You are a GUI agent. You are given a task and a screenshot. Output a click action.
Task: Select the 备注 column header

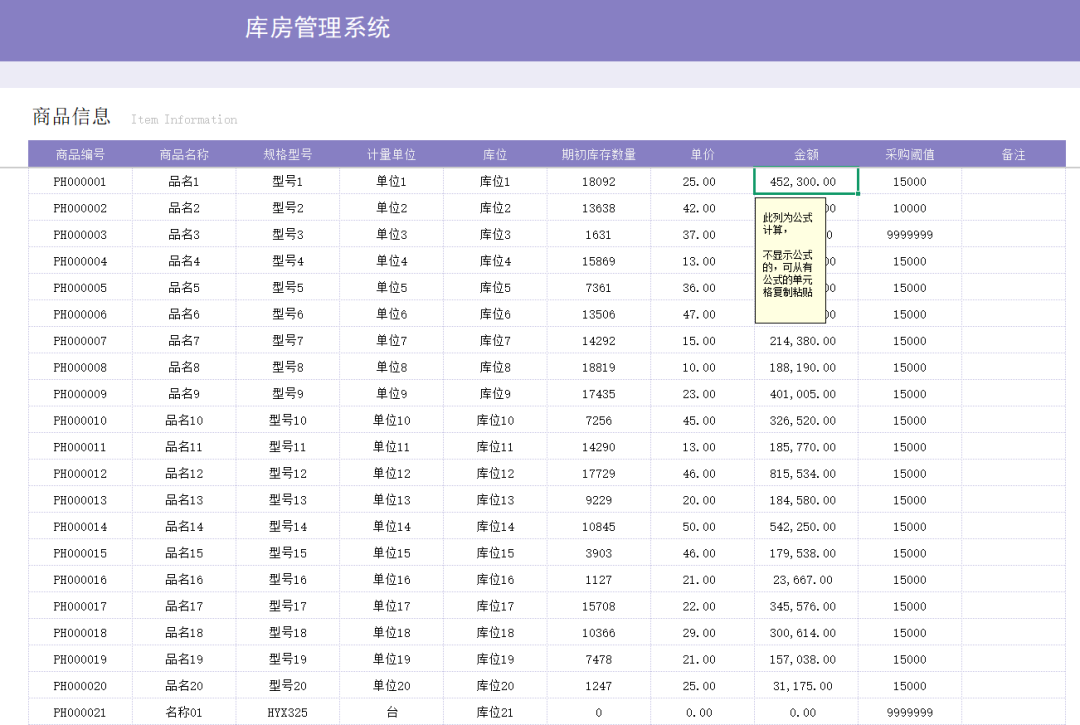(x=1013, y=155)
